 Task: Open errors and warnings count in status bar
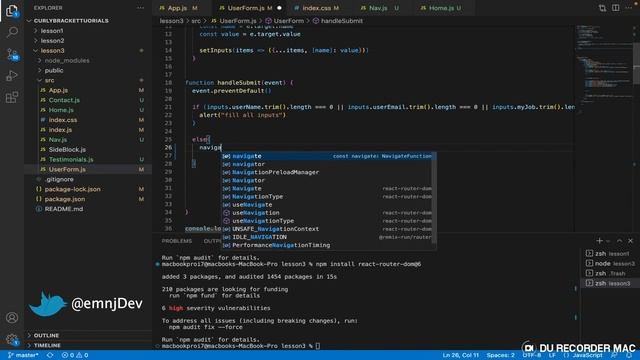point(75,355)
